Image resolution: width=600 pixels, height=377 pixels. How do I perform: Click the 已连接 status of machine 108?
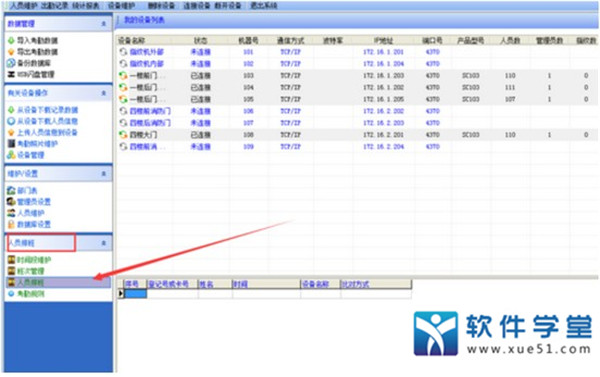(x=201, y=135)
